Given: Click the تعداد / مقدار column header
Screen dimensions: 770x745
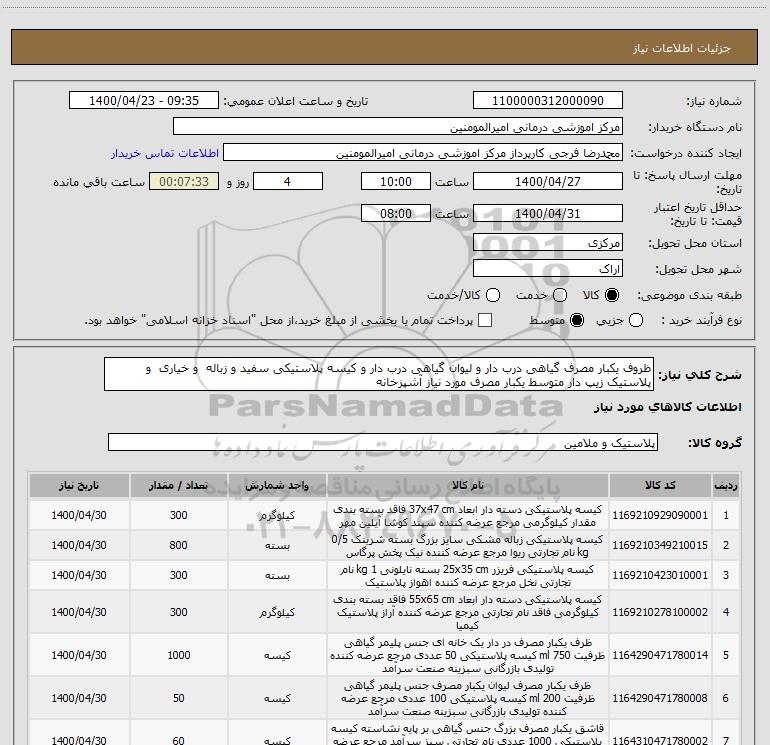Looking at the screenshot, I should pyautogui.click(x=178, y=486).
